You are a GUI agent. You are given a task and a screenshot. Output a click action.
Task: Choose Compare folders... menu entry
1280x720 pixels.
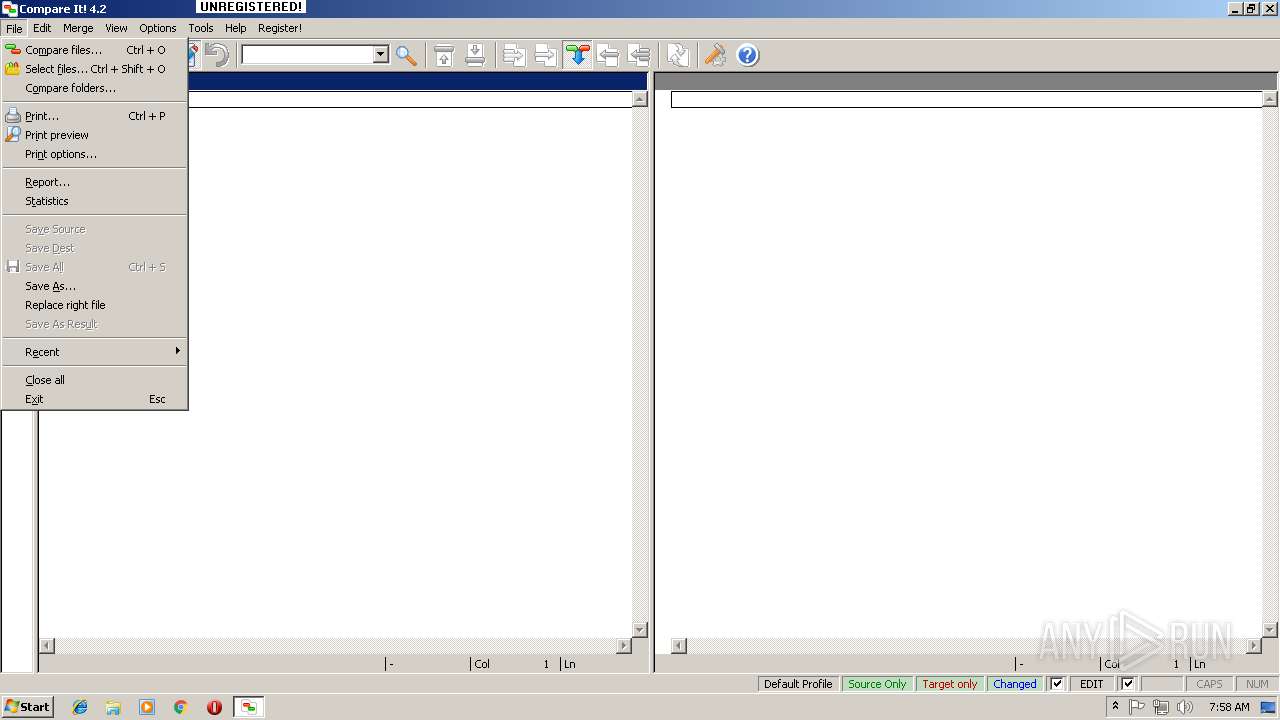click(x=94, y=88)
